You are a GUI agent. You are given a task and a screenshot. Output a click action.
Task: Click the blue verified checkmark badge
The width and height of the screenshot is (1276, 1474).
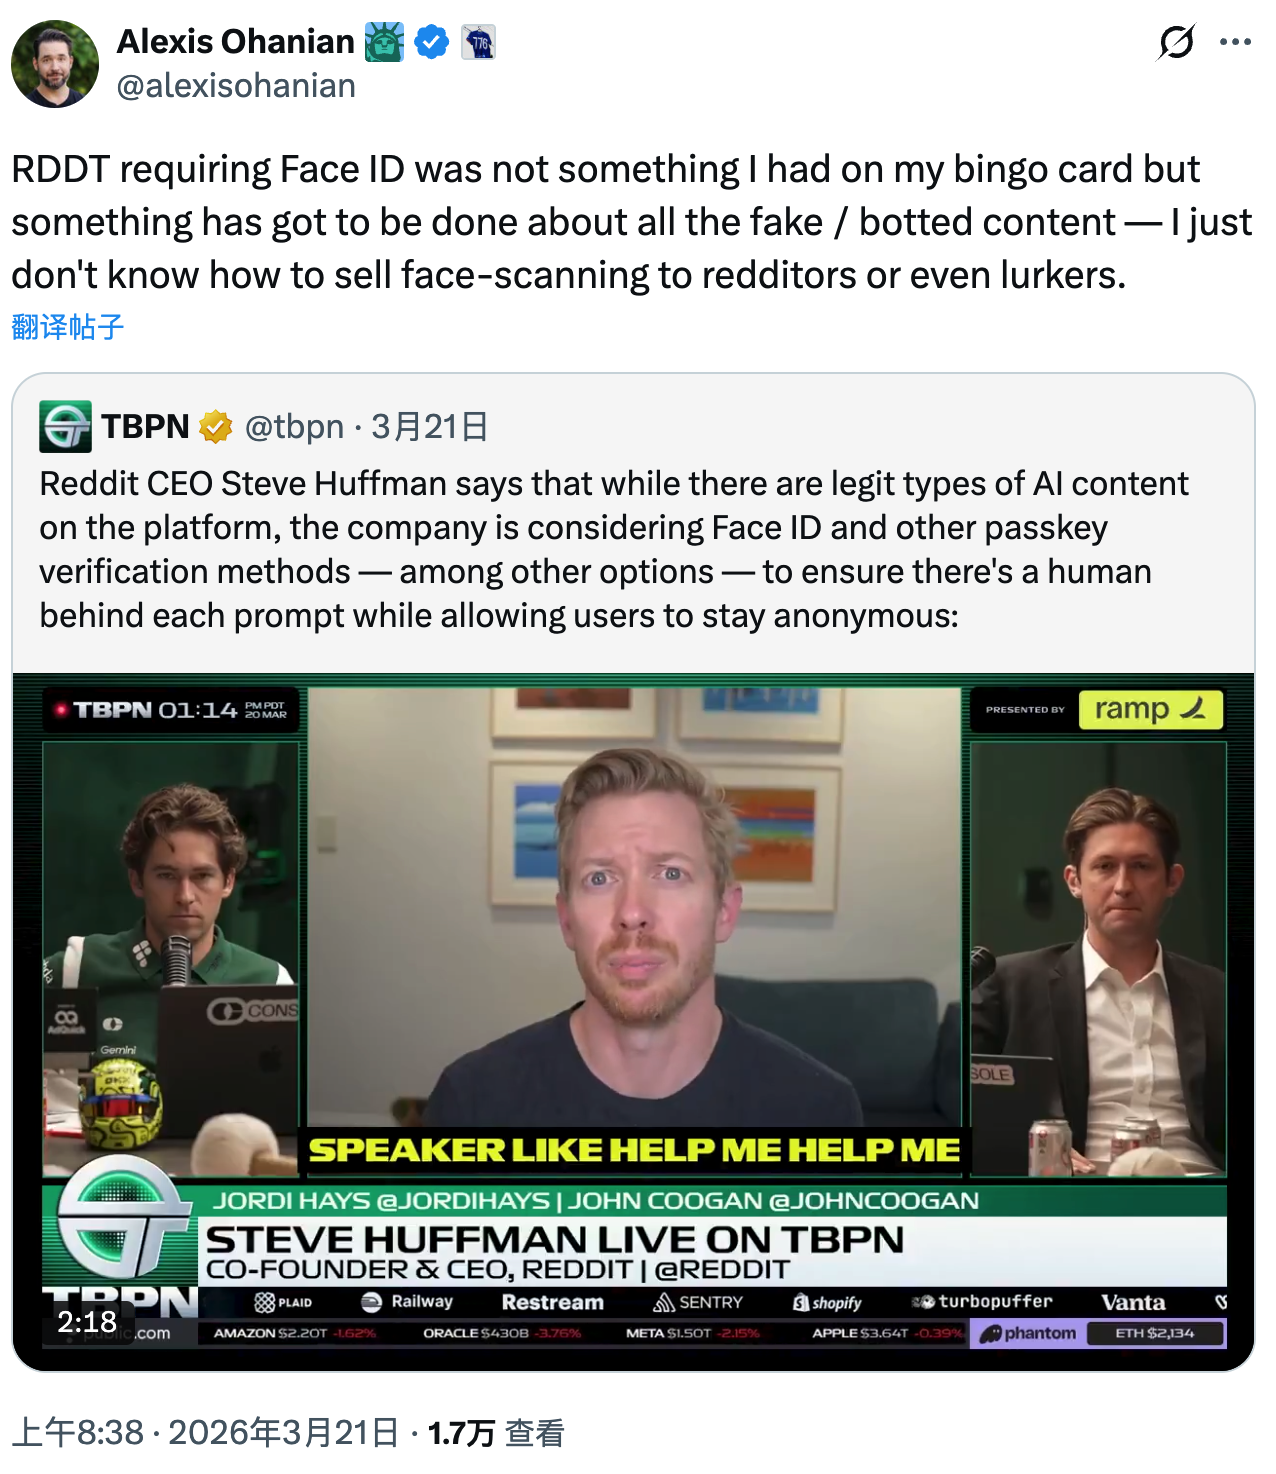click(431, 43)
